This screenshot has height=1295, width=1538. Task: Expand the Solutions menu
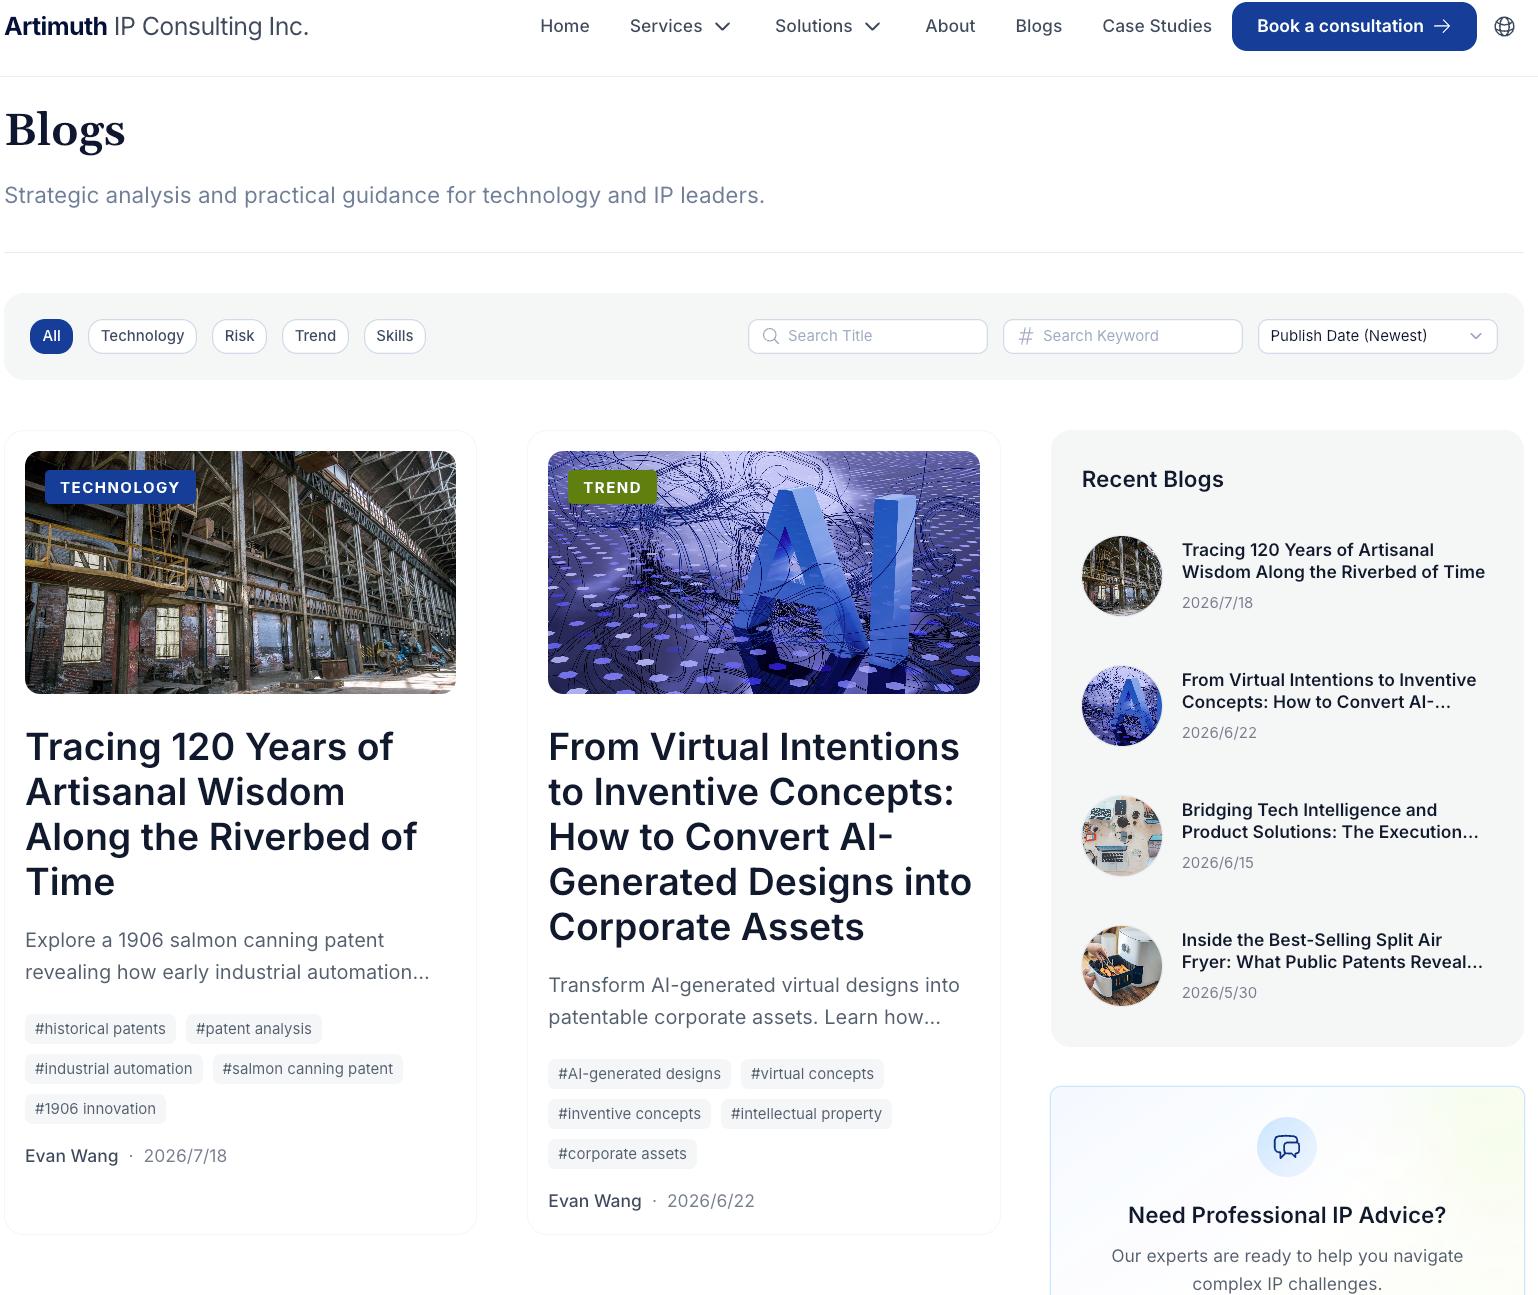[x=828, y=26]
